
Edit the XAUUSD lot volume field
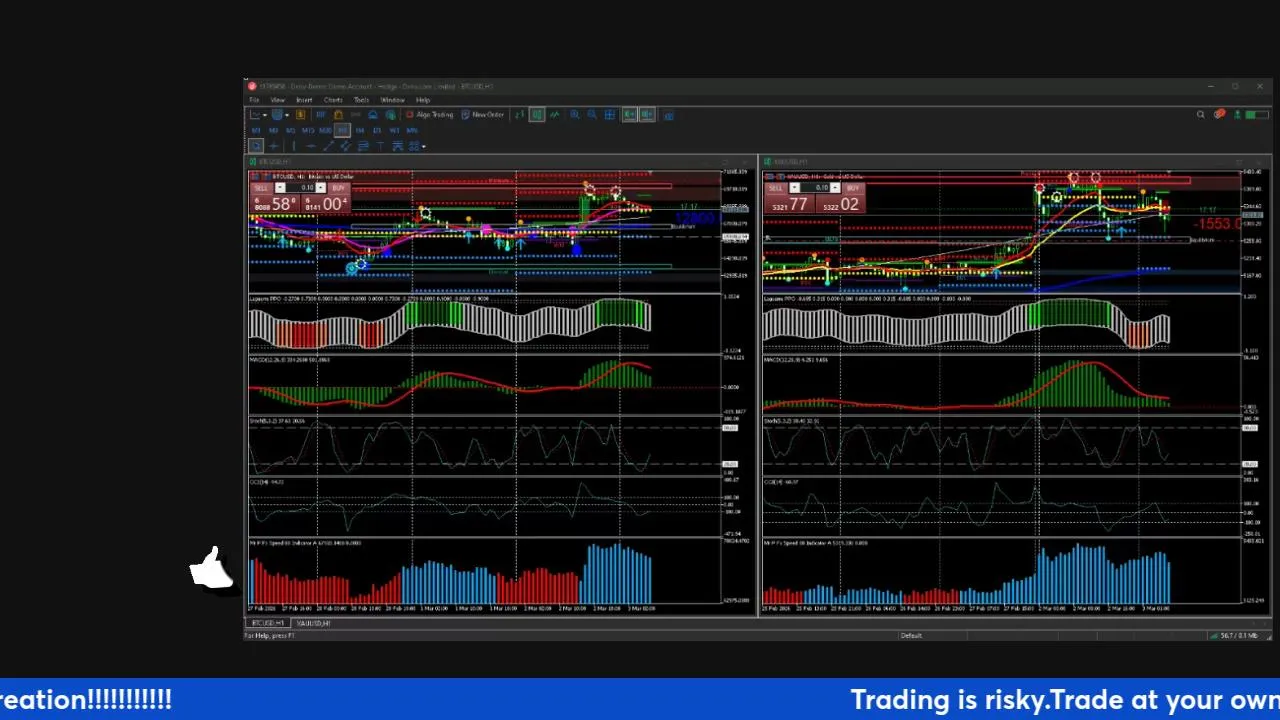(815, 188)
